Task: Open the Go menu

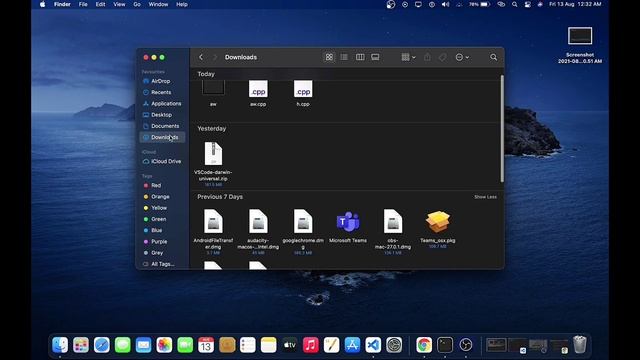Action: (137, 4)
